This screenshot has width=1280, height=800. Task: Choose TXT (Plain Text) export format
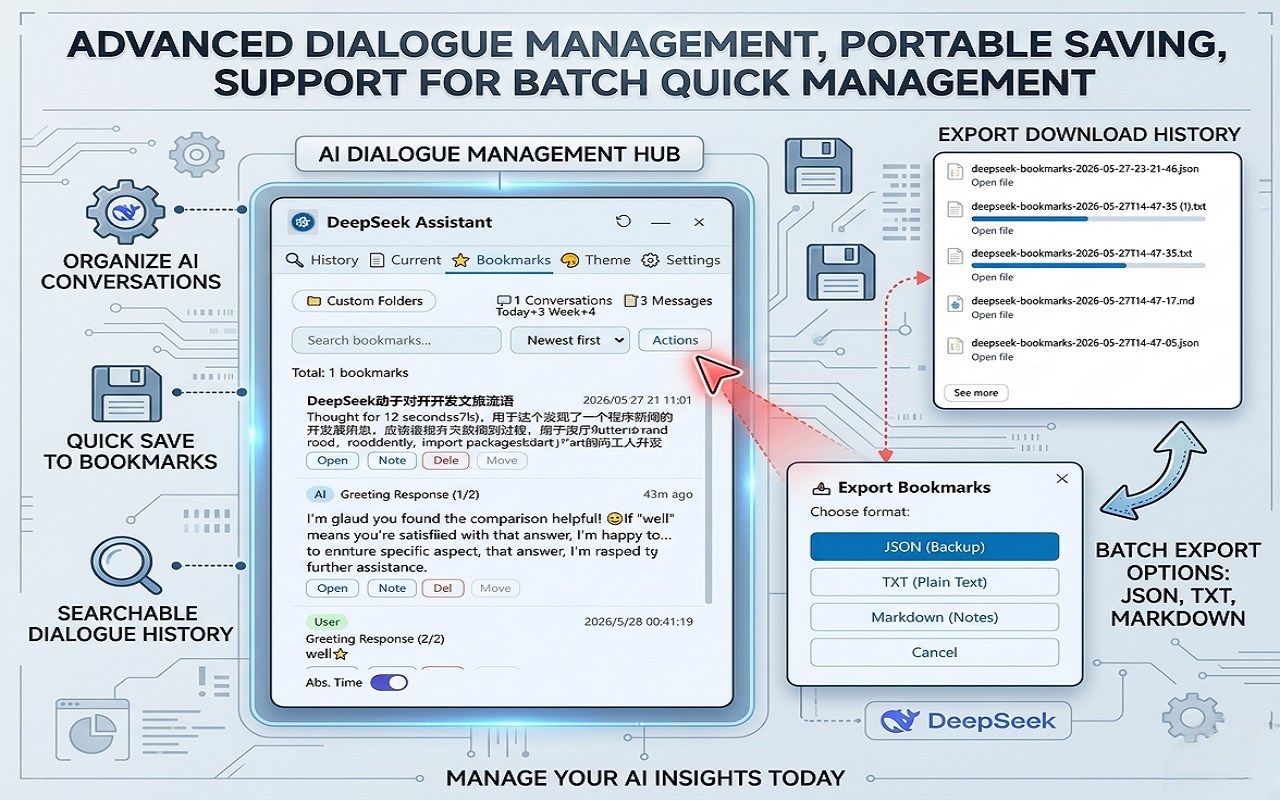(x=934, y=582)
